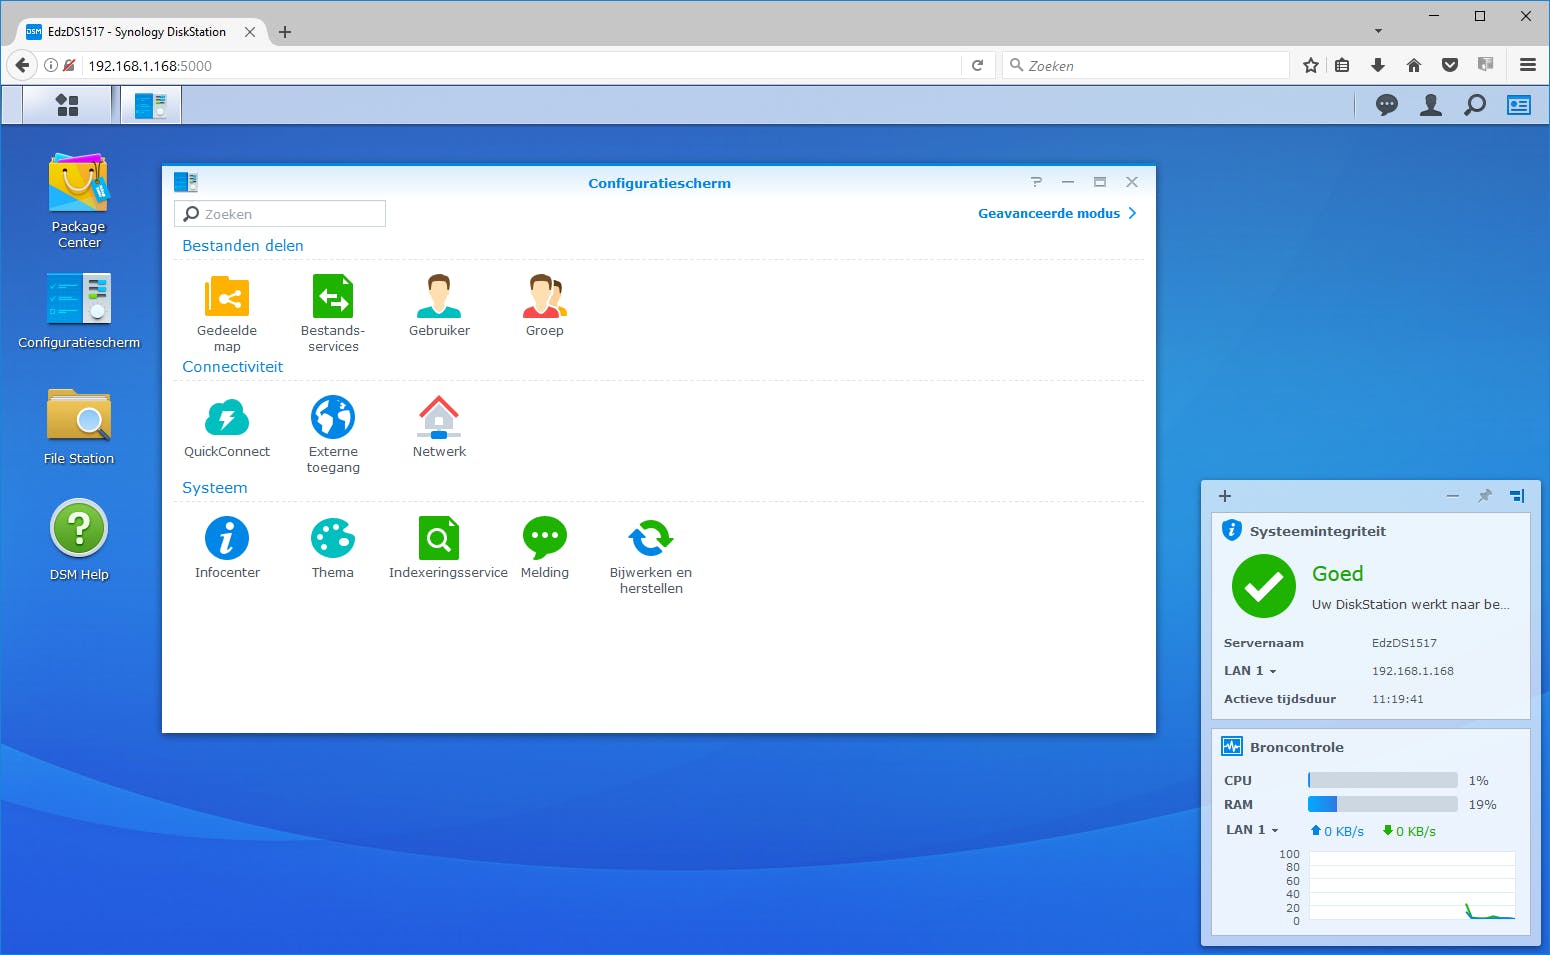Image resolution: width=1550 pixels, height=955 pixels.
Task: Click the browser Zoeken search box
Action: (1146, 66)
